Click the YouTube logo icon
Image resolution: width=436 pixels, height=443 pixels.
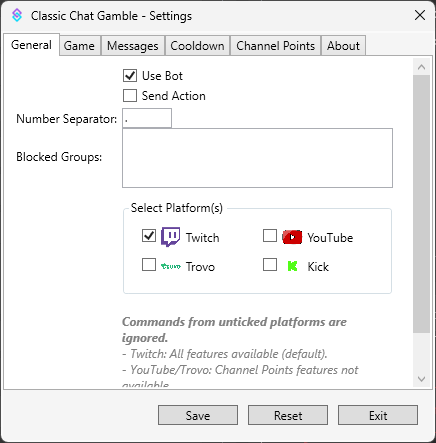[x=292, y=237]
